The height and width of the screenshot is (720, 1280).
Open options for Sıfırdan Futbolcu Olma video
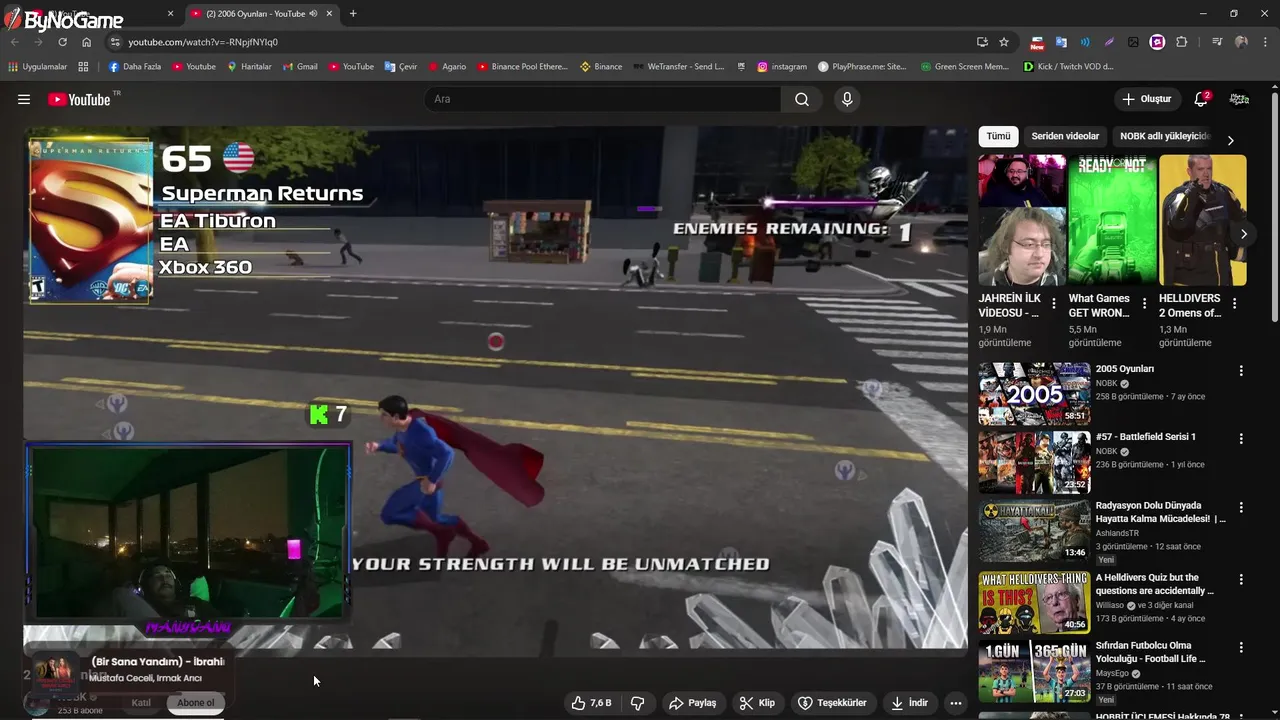coord(1241,647)
